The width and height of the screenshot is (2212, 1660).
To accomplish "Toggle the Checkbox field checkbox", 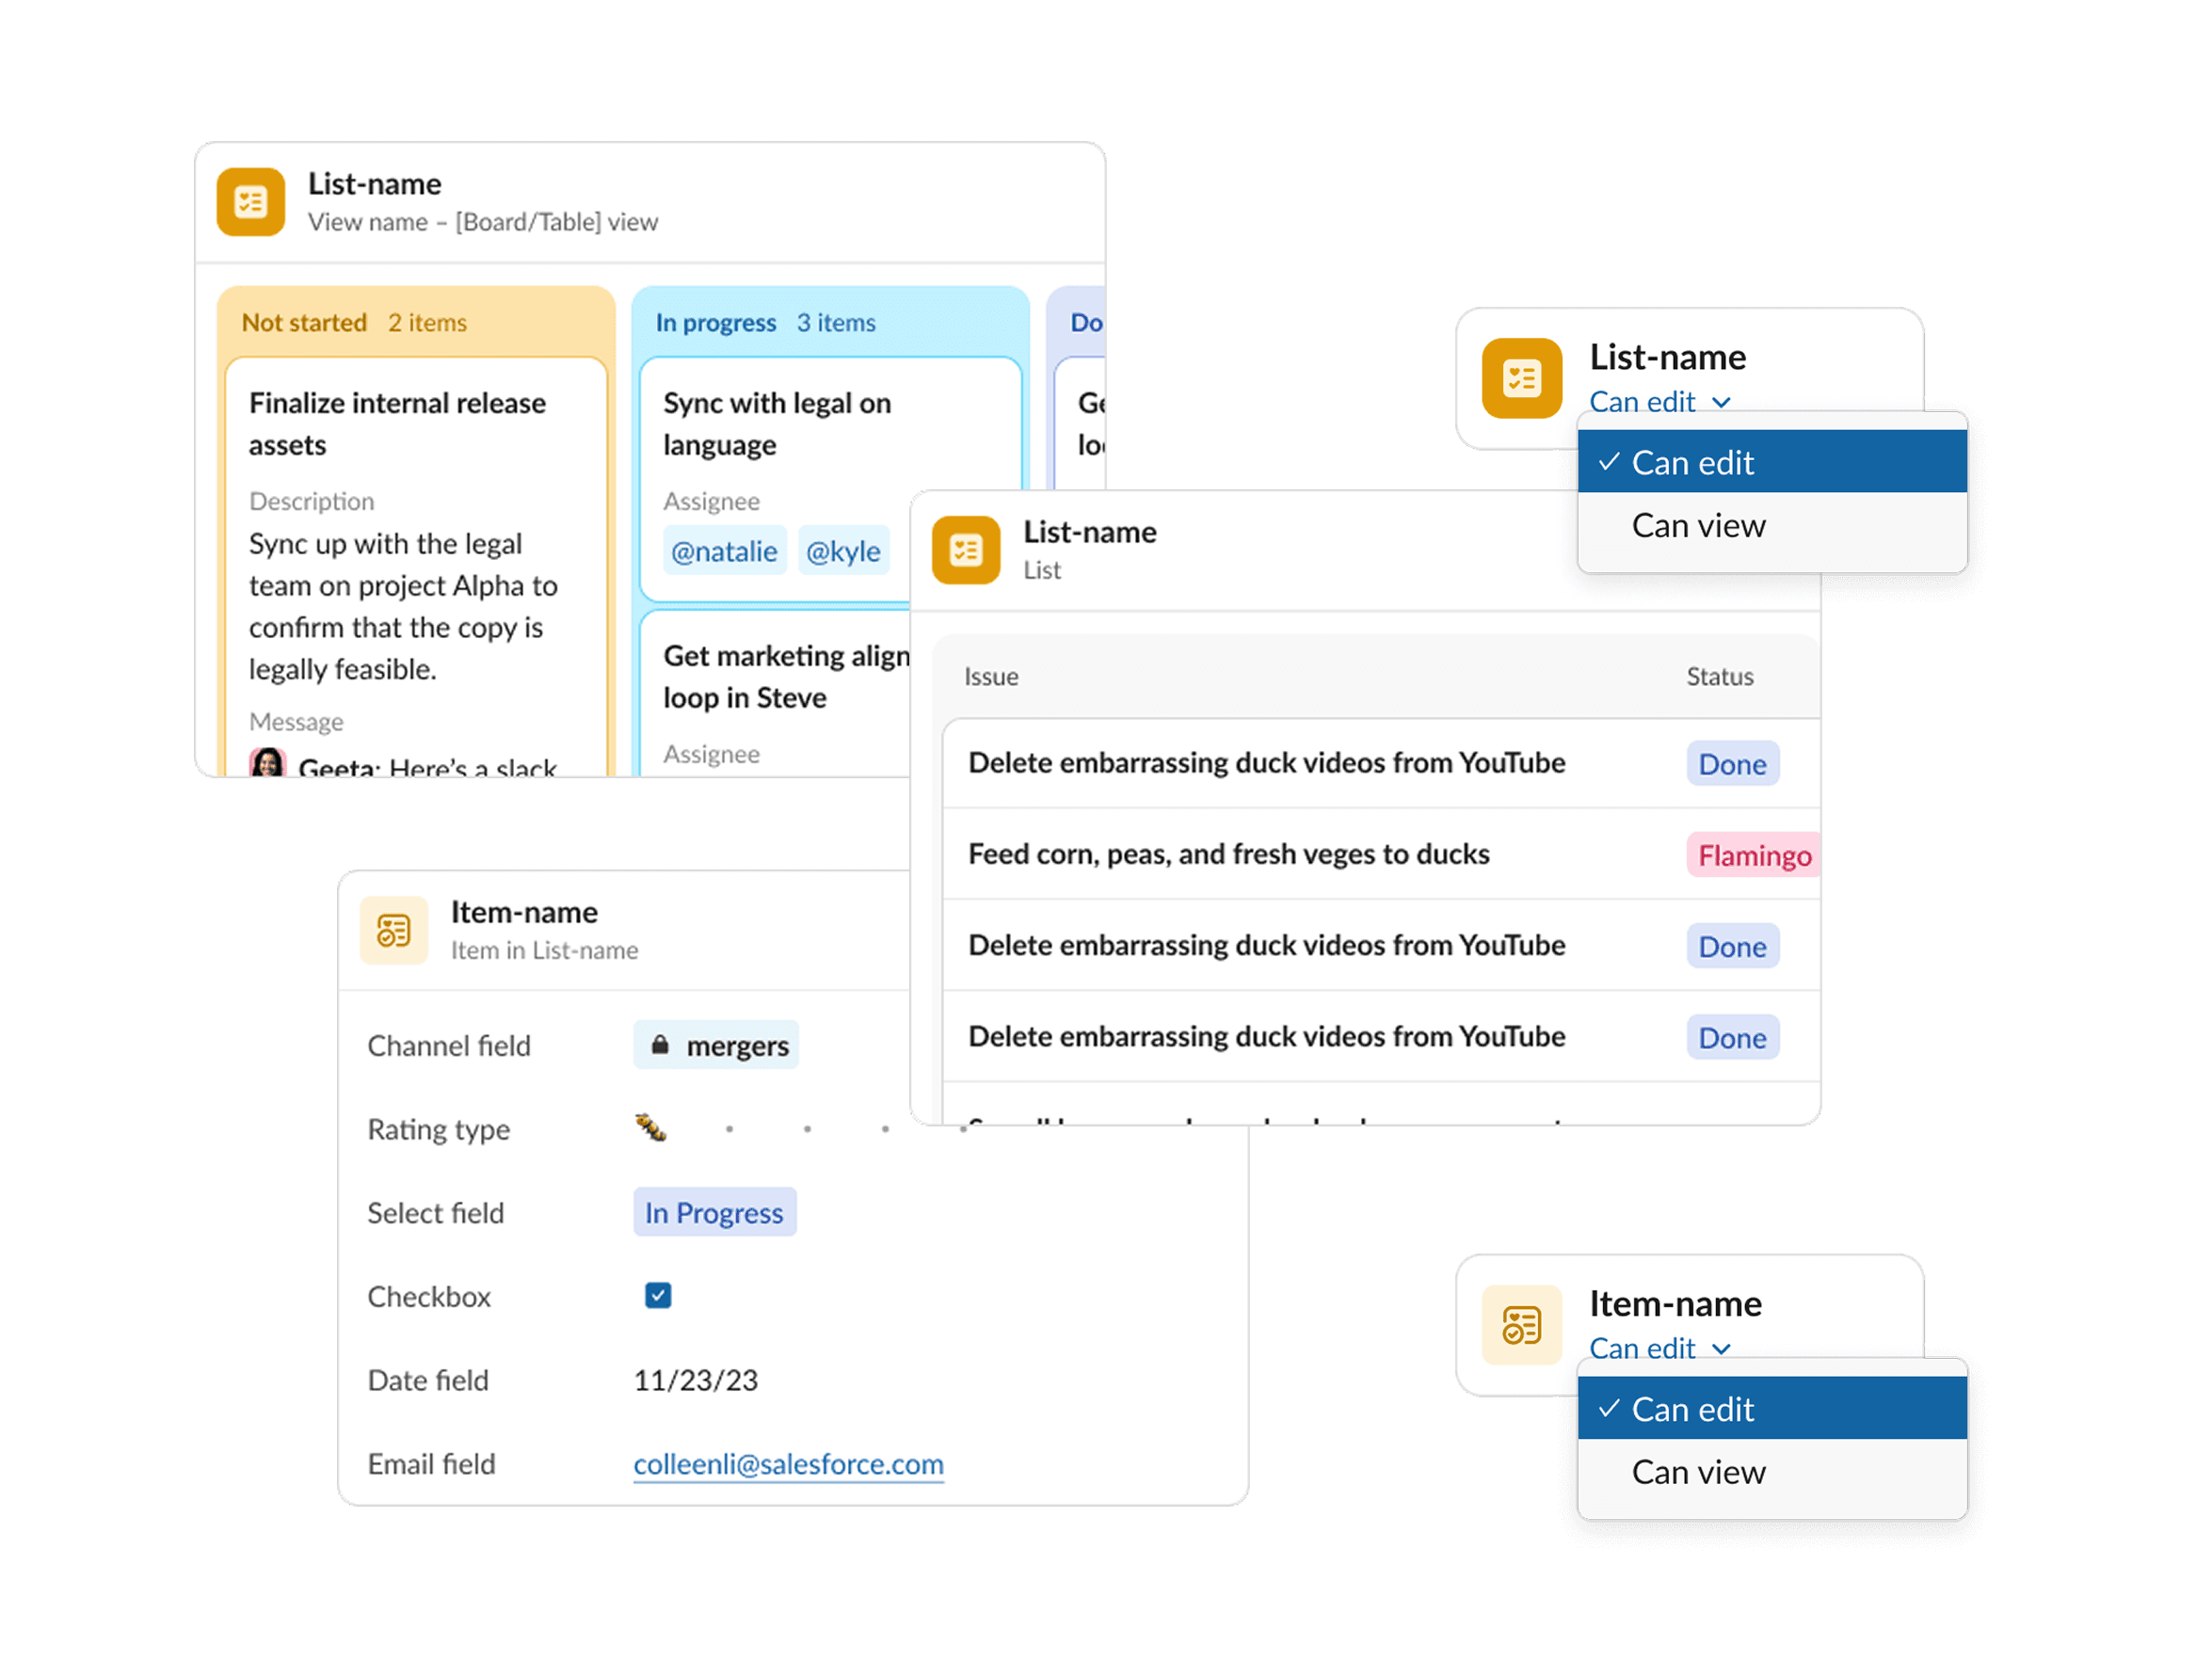I will click(x=658, y=1296).
